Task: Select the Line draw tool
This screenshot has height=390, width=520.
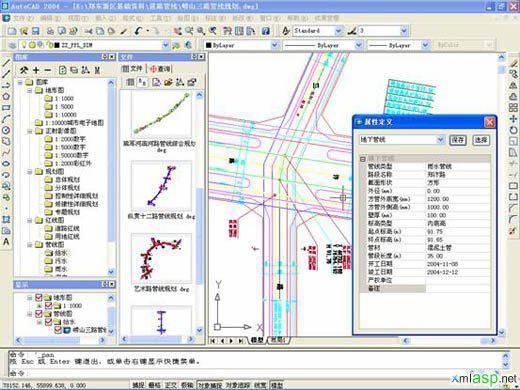Action: [6, 63]
